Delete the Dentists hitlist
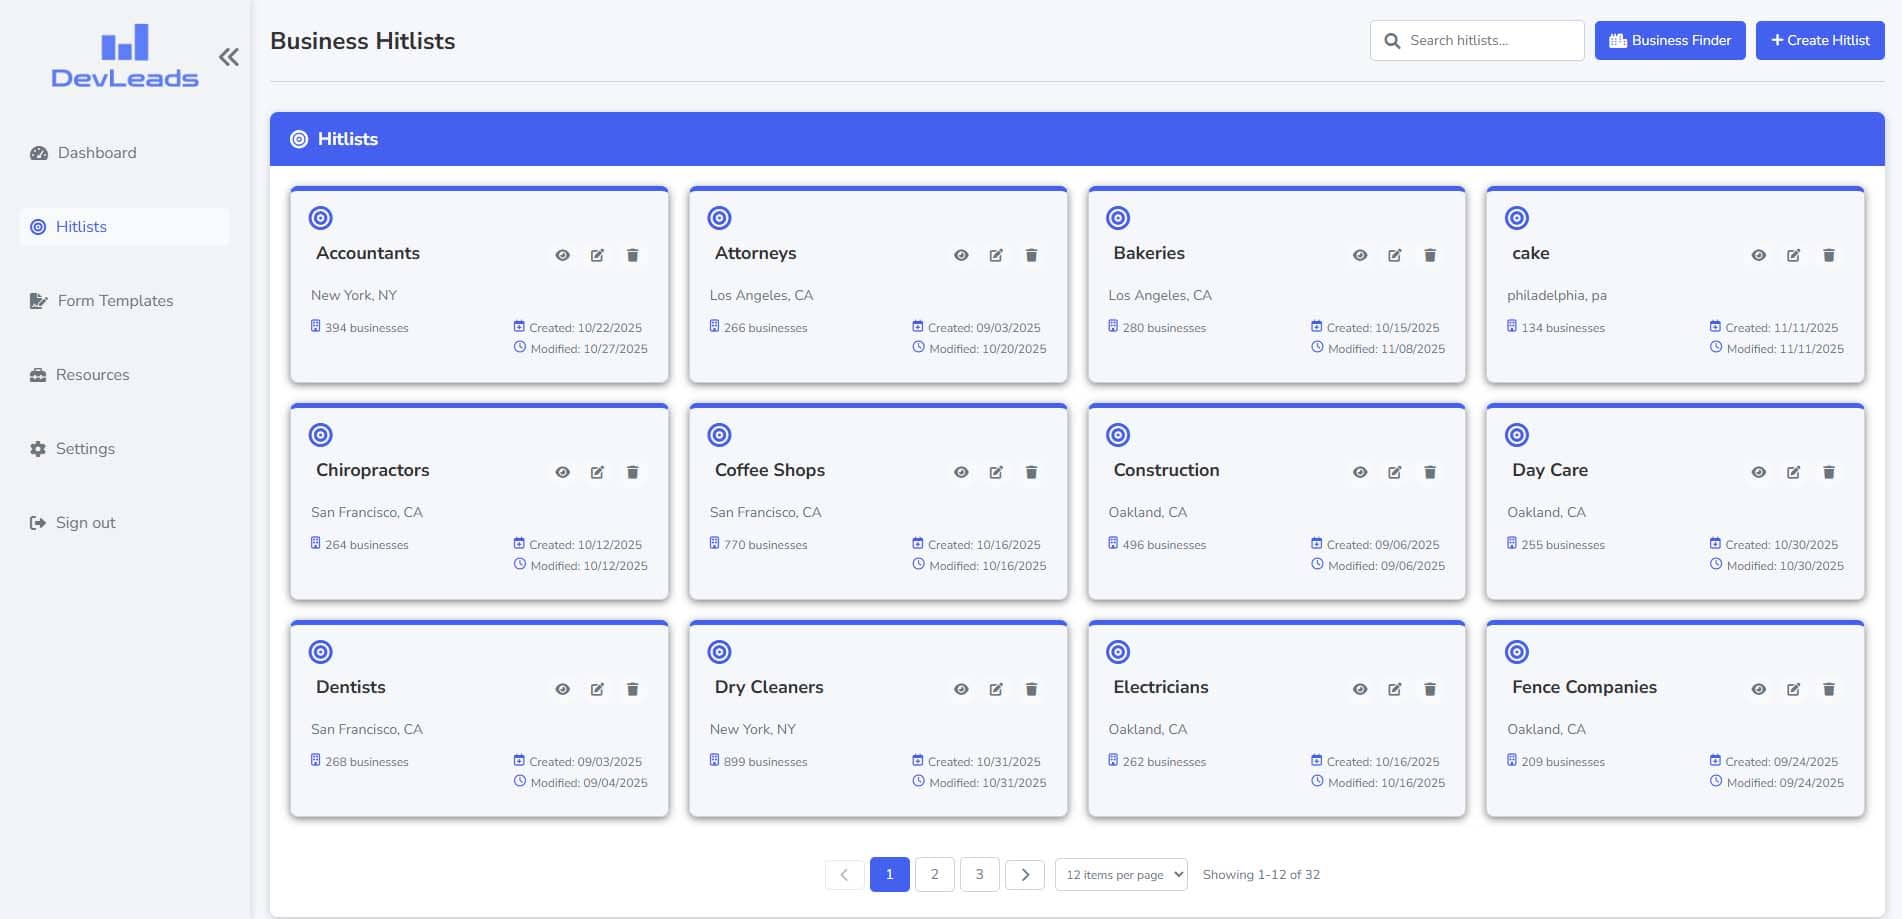This screenshot has width=1902, height=919. click(x=632, y=690)
